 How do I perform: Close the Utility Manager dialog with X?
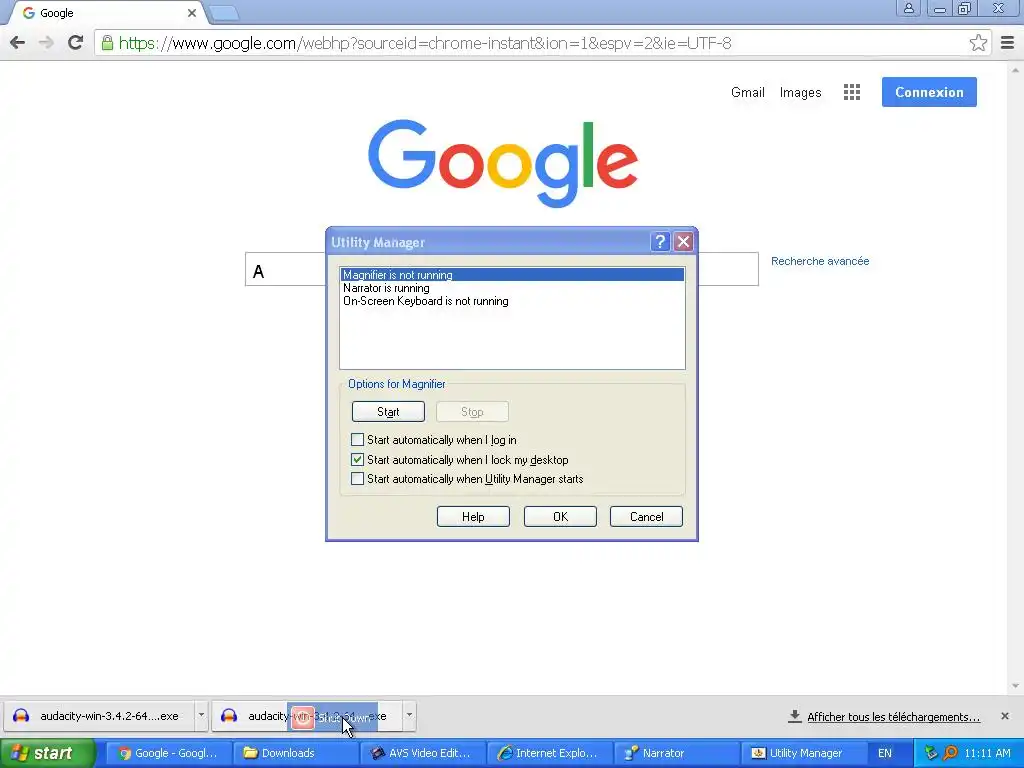(684, 242)
